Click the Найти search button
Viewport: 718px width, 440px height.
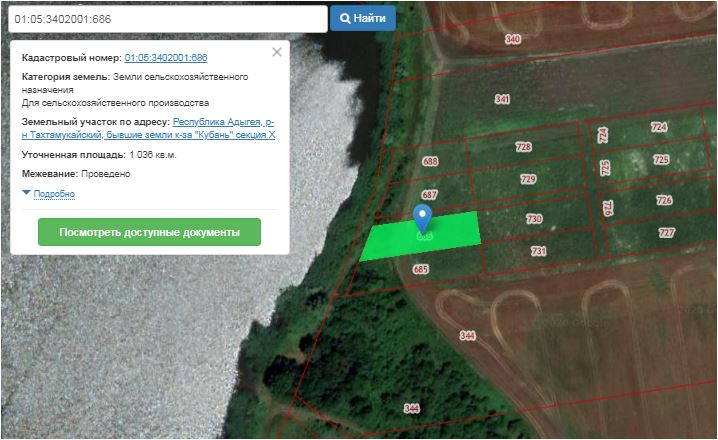click(363, 18)
